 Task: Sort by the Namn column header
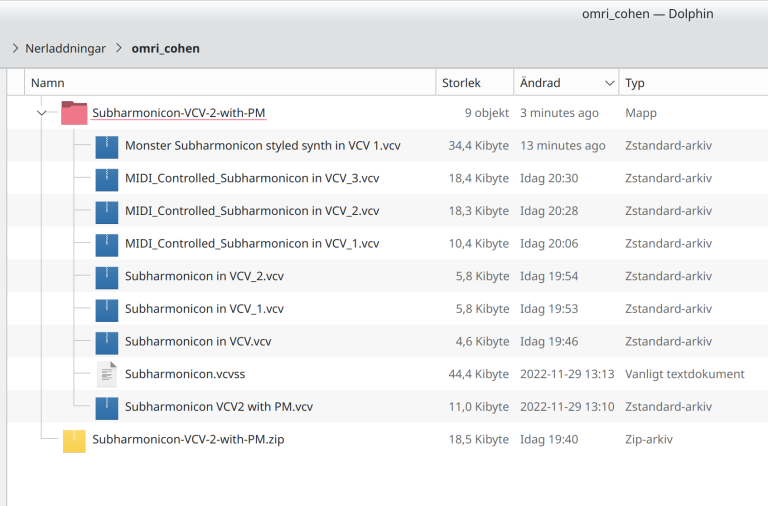pyautogui.click(x=230, y=83)
